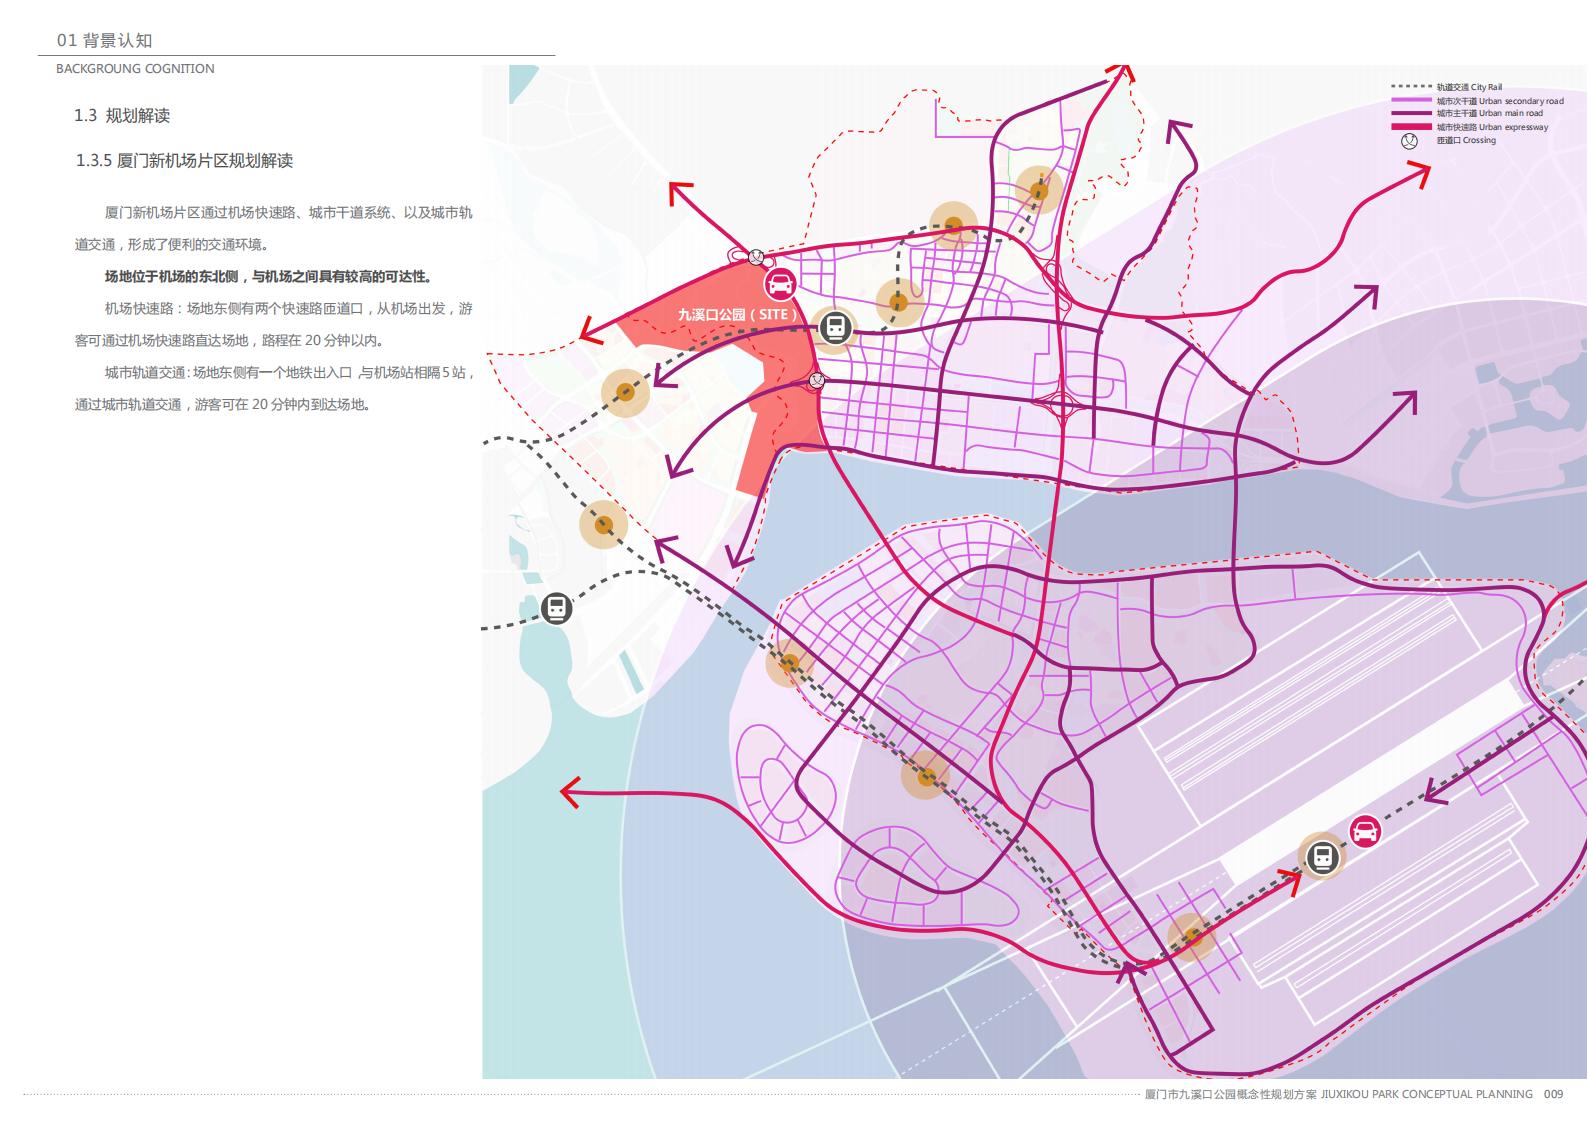The image size is (1587, 1123).
Task: Click the train icon on the western peninsula
Action: pyautogui.click(x=556, y=608)
